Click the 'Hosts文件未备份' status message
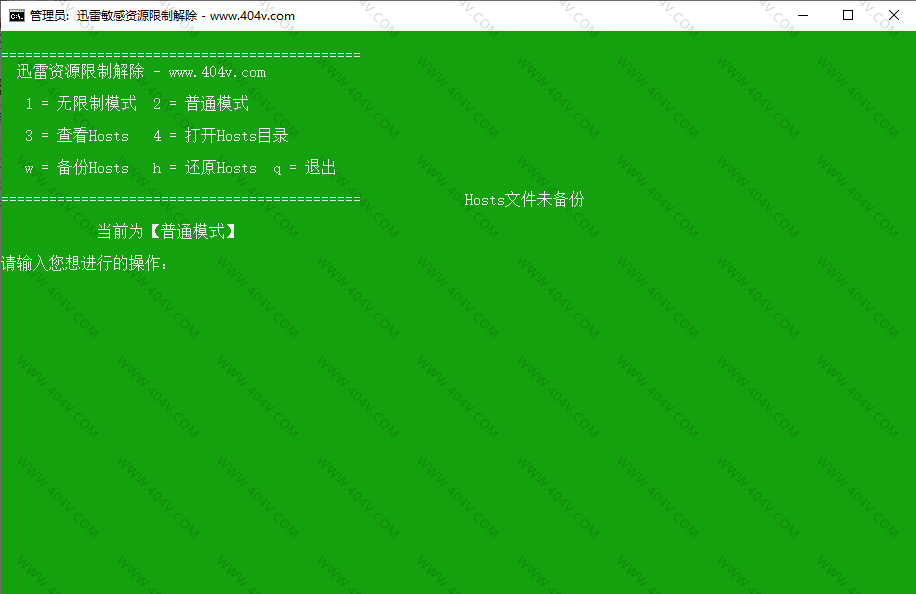The width and height of the screenshot is (916, 594). point(524,200)
